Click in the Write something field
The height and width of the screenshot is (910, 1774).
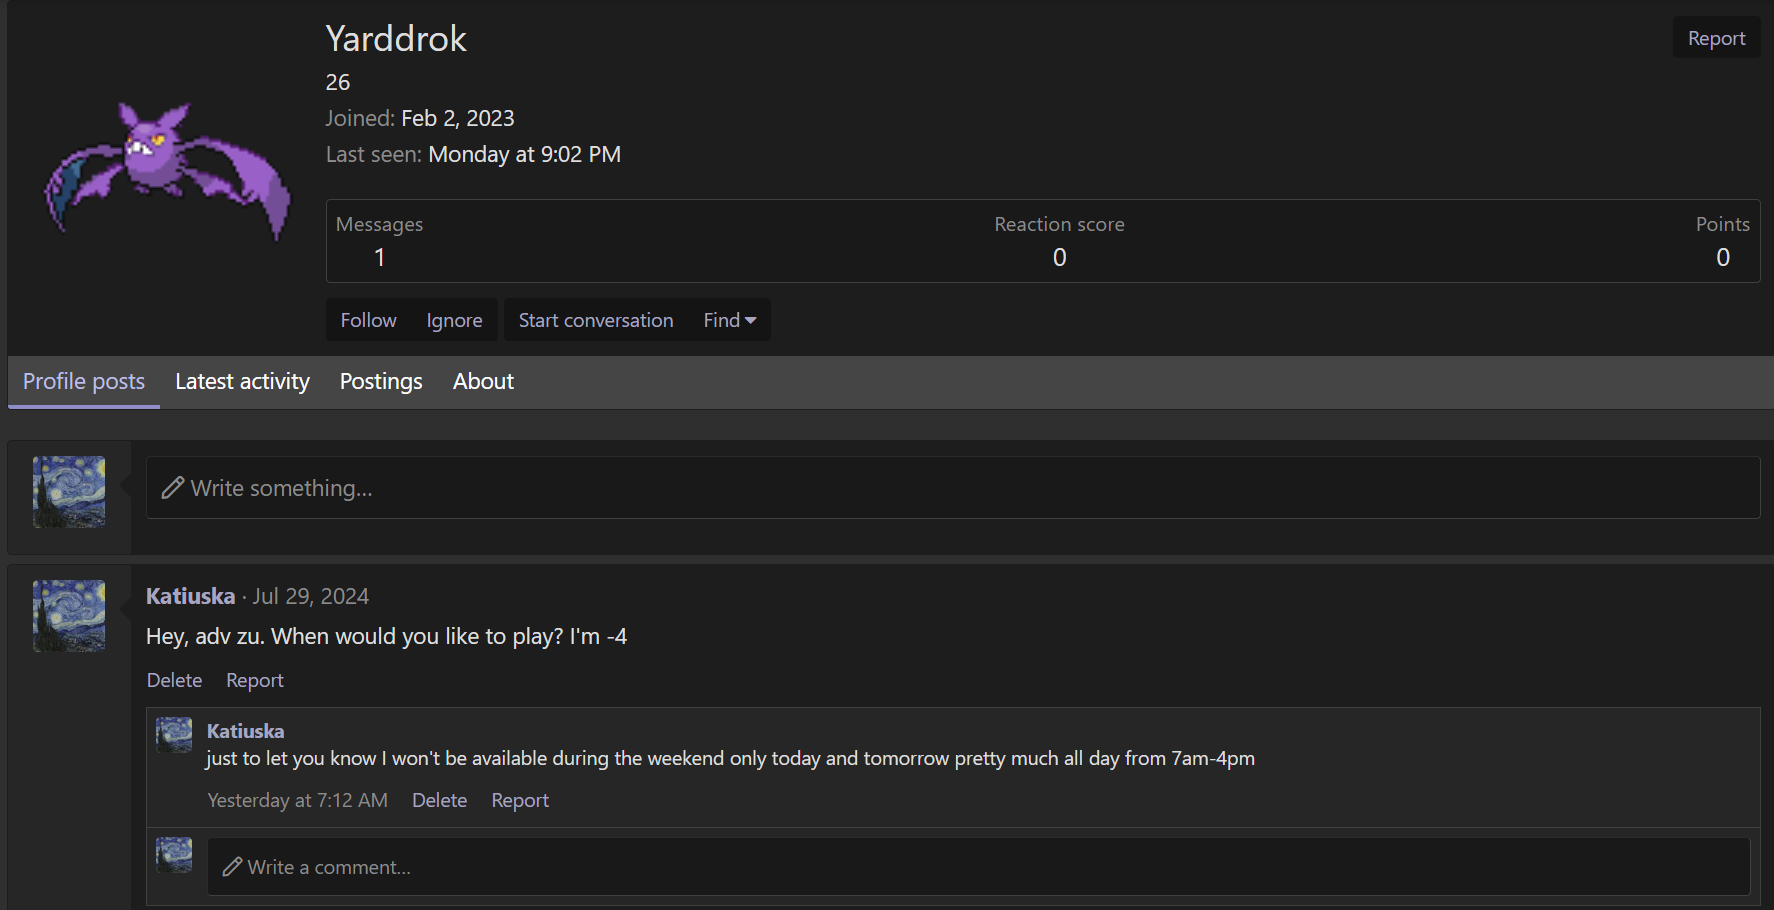(952, 488)
